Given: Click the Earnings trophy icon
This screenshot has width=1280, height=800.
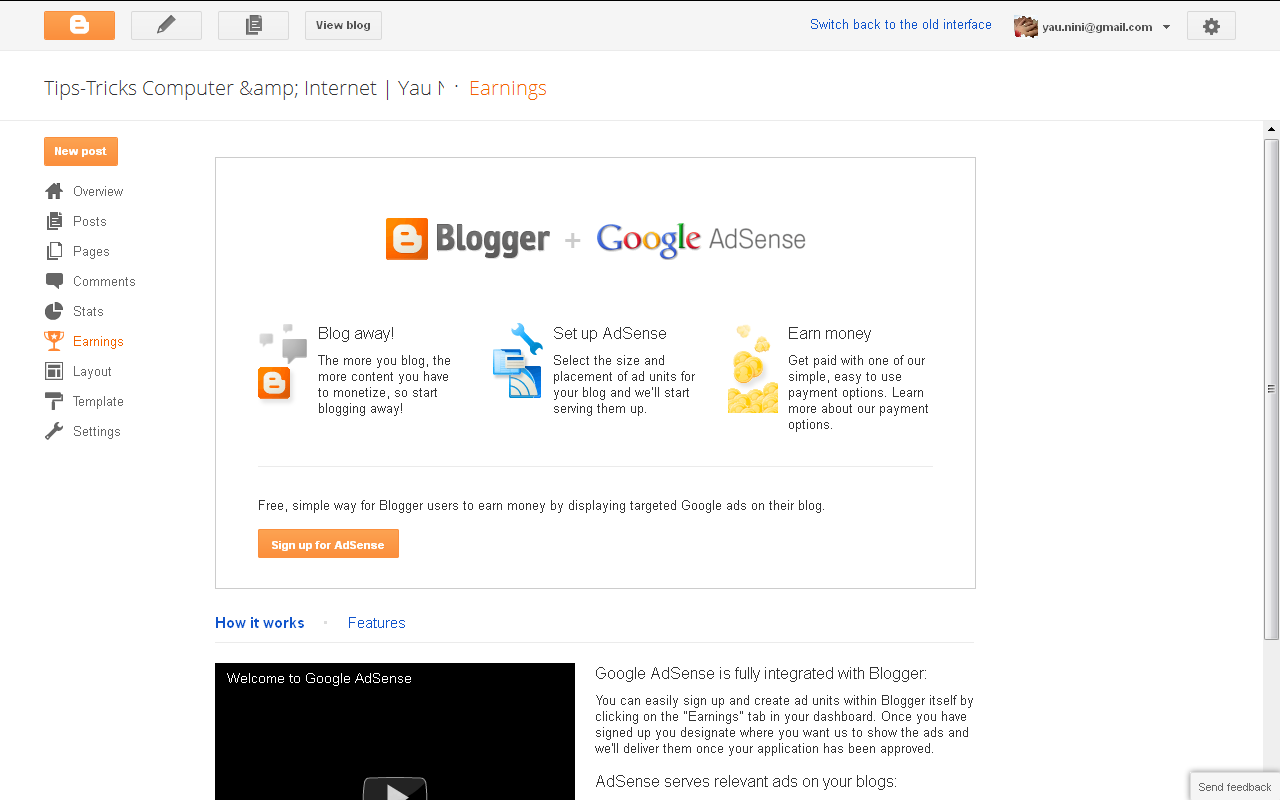Looking at the screenshot, I should [54, 341].
